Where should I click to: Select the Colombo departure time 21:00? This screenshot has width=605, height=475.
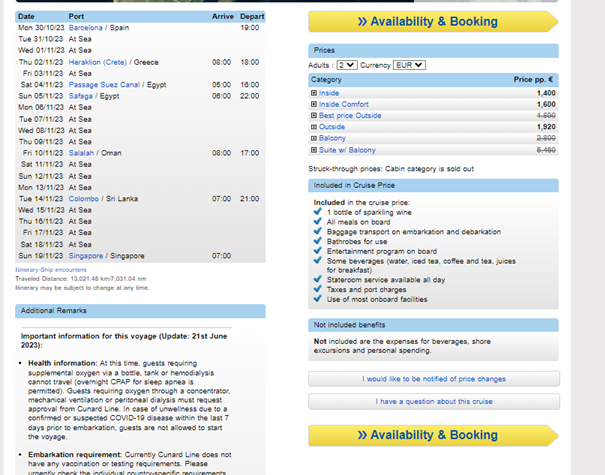coord(250,199)
